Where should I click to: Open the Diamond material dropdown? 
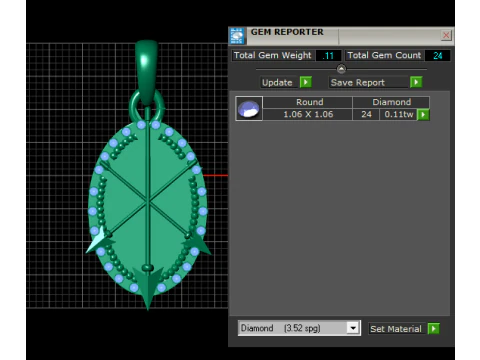point(353,328)
